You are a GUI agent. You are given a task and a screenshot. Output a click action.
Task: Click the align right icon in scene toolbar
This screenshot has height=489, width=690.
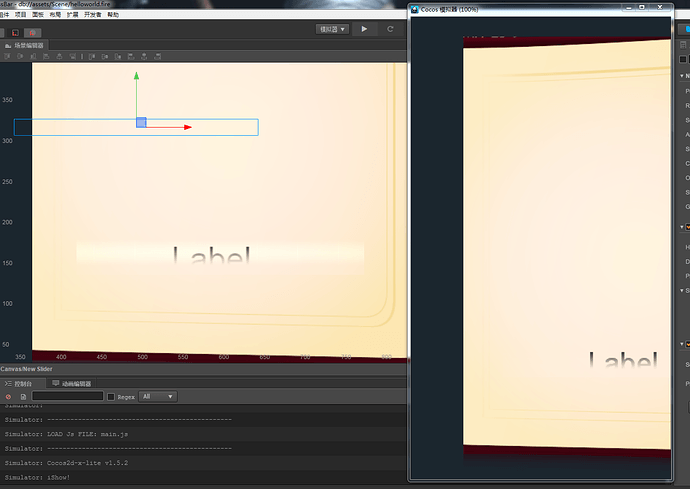coord(73,56)
